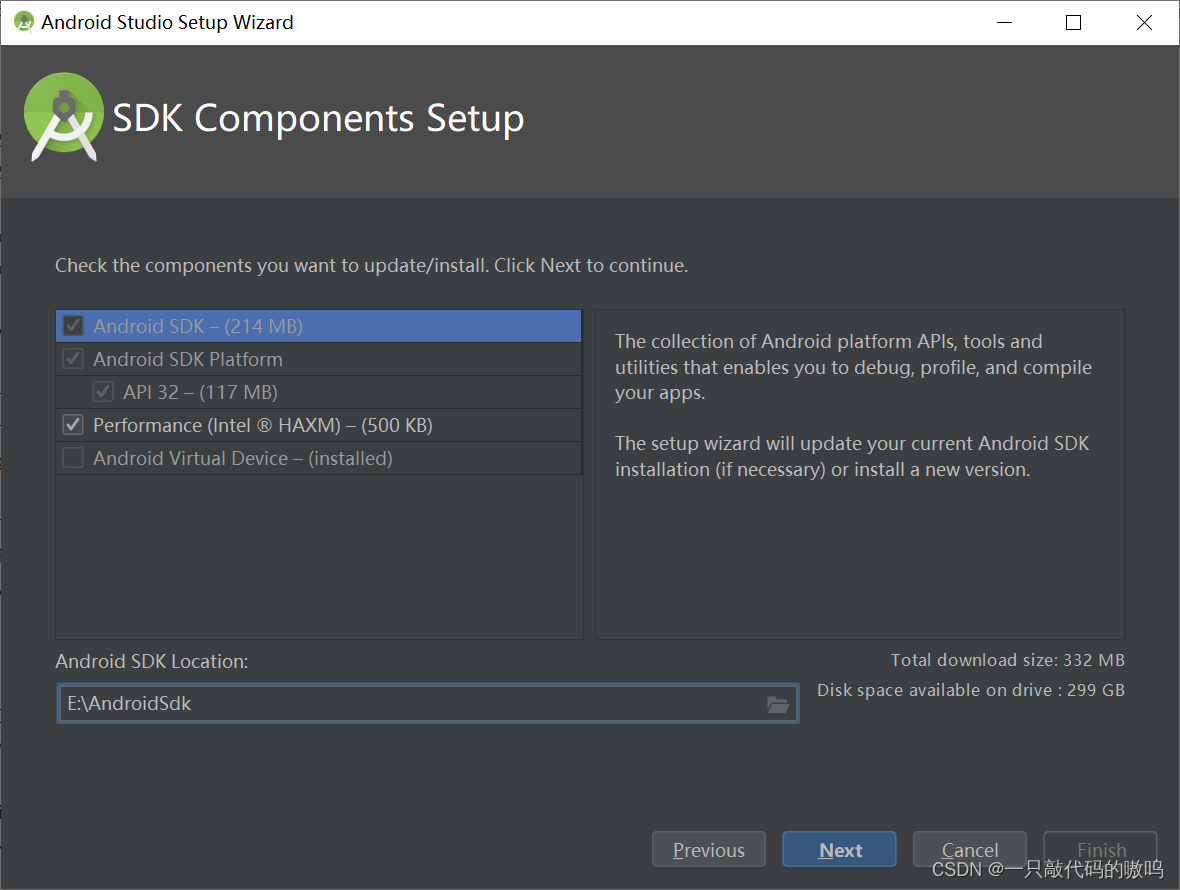
Task: Select the Android SDK – (214 MB) row
Action: pyautogui.click(x=318, y=326)
